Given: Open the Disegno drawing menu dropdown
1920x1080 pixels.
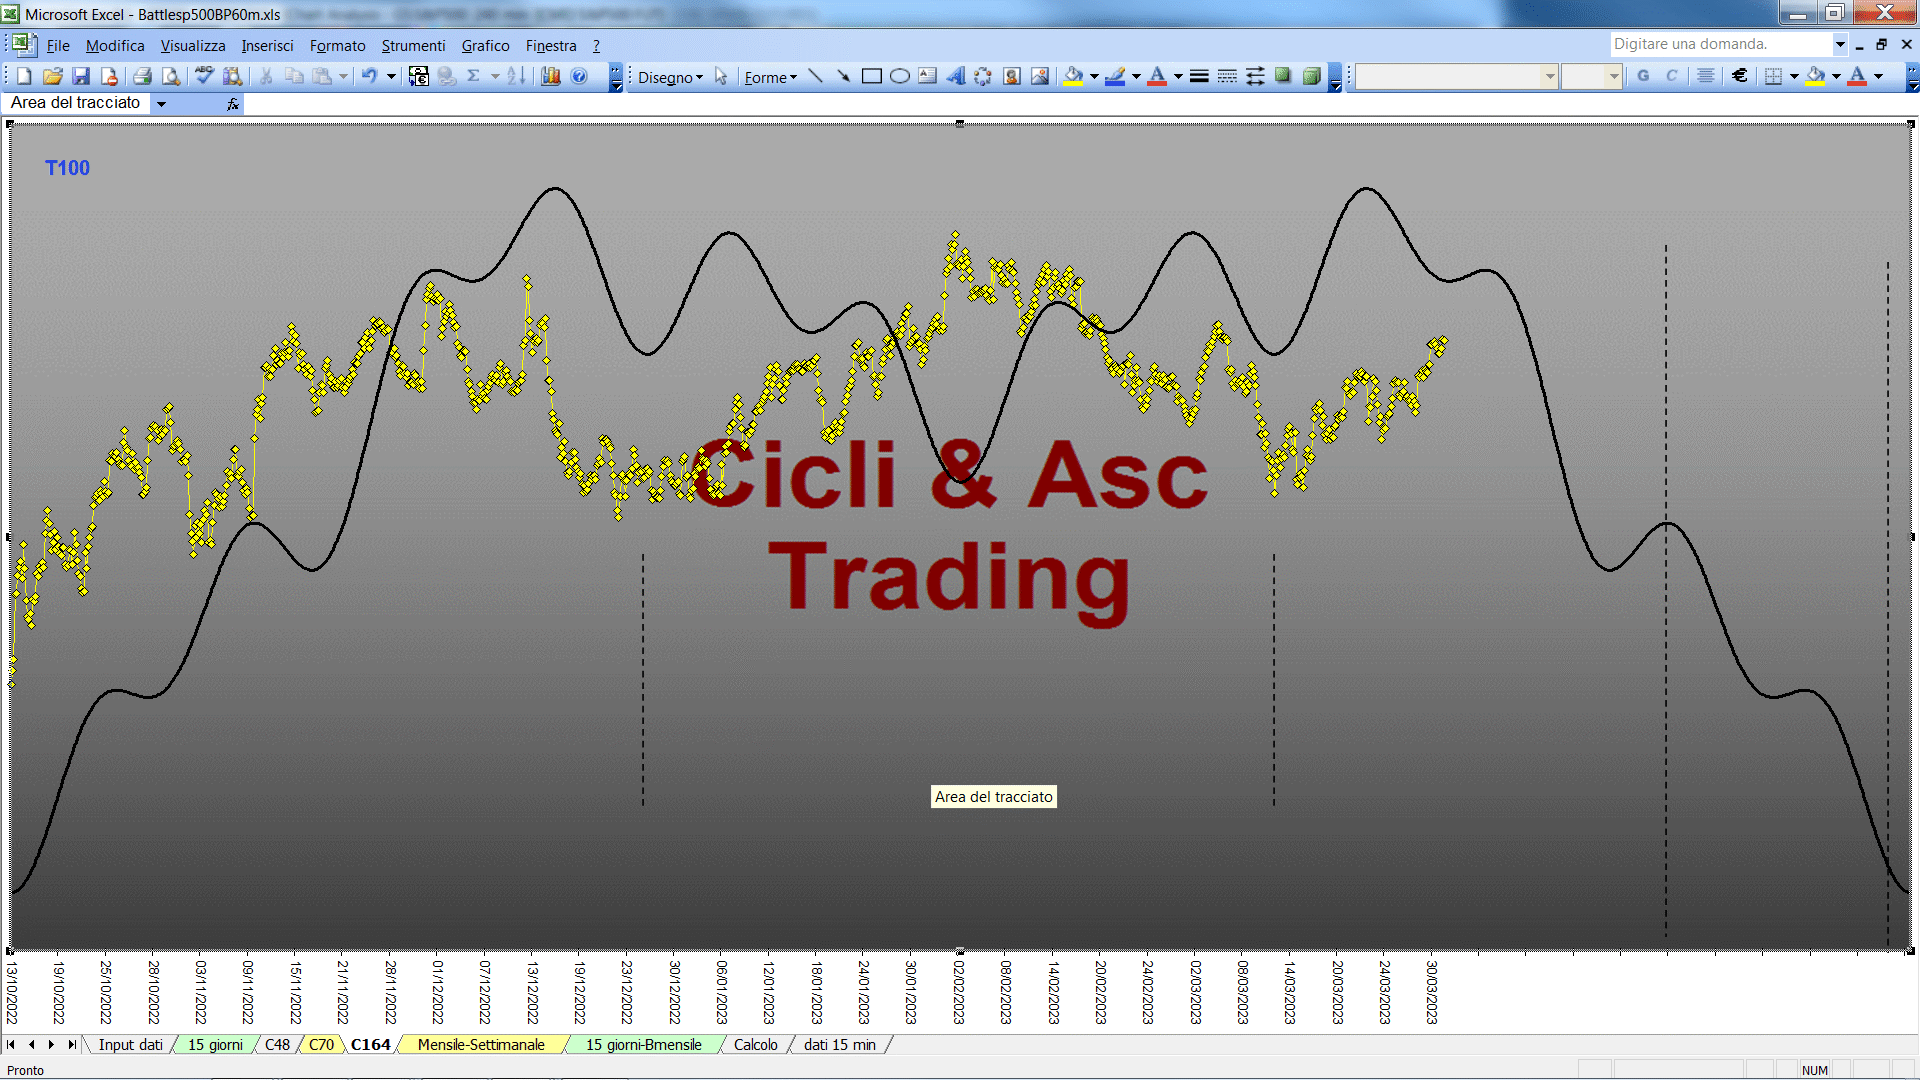Looking at the screenshot, I should point(670,77).
